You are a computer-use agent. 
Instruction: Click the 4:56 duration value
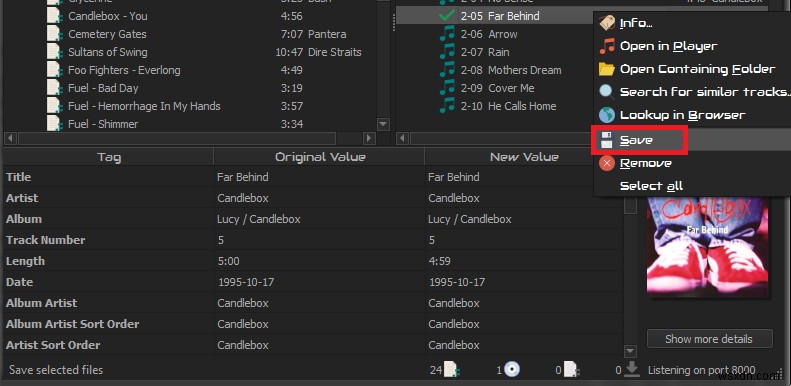pos(292,16)
